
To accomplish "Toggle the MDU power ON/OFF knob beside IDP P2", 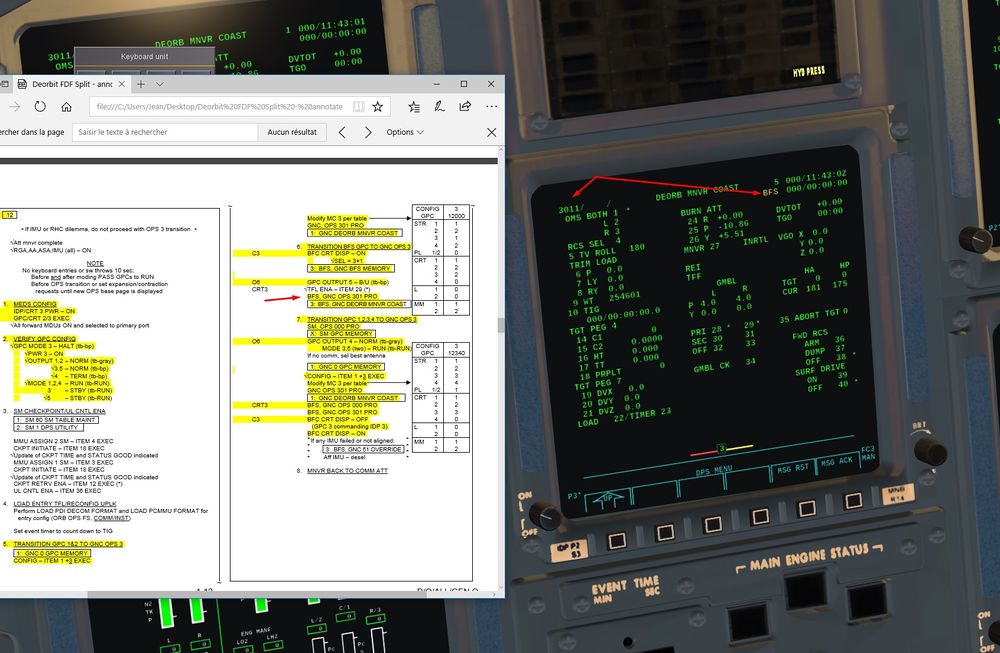I will [x=545, y=515].
